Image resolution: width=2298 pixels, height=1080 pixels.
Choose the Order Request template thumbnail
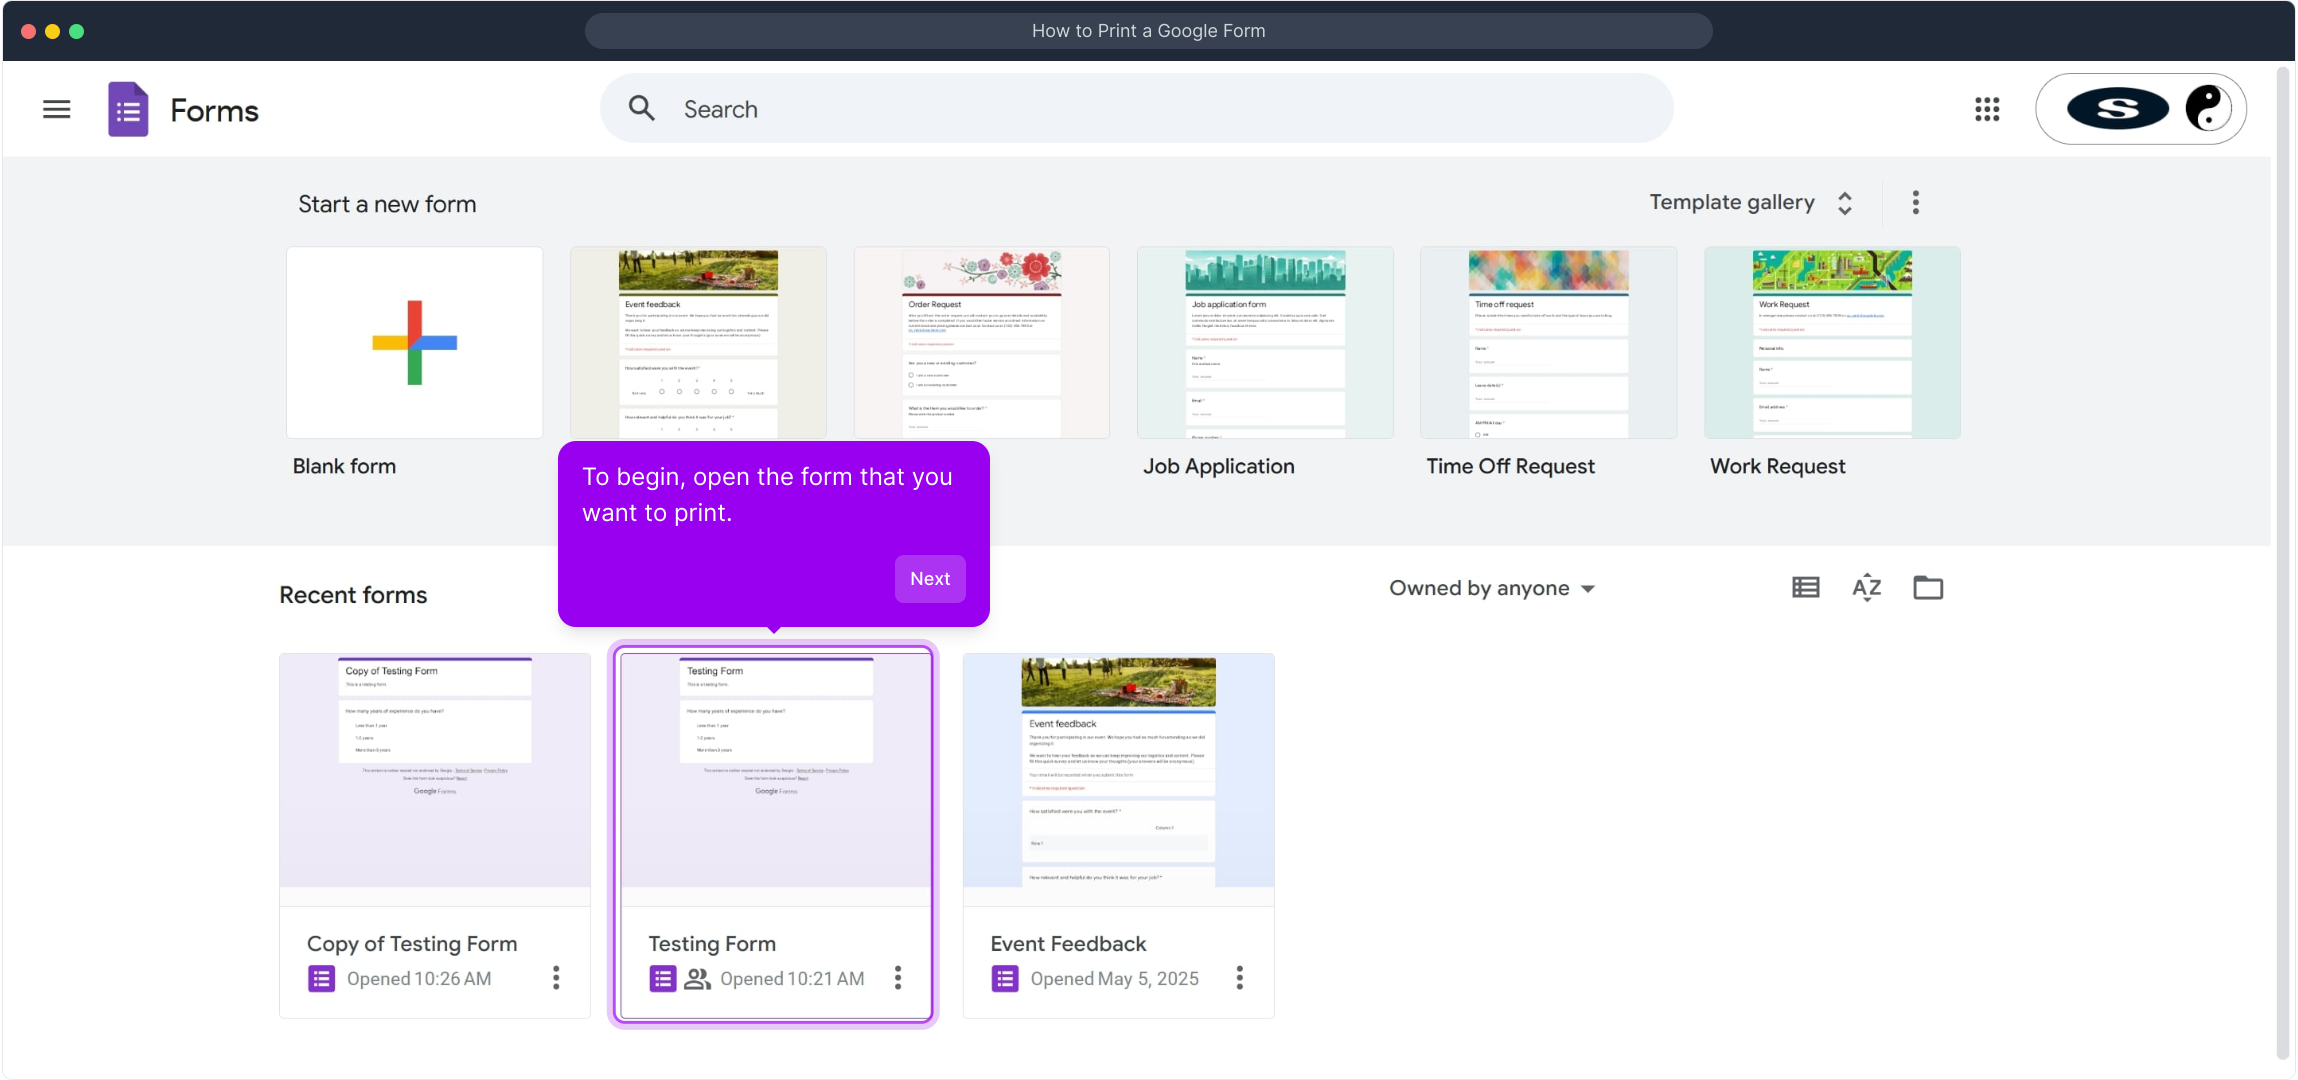[982, 342]
